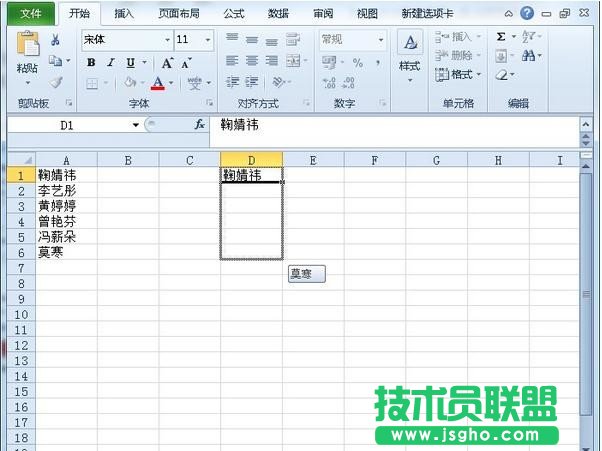Switch to the 视图 tab
Viewport: 602px width, 451px height.
pos(367,13)
